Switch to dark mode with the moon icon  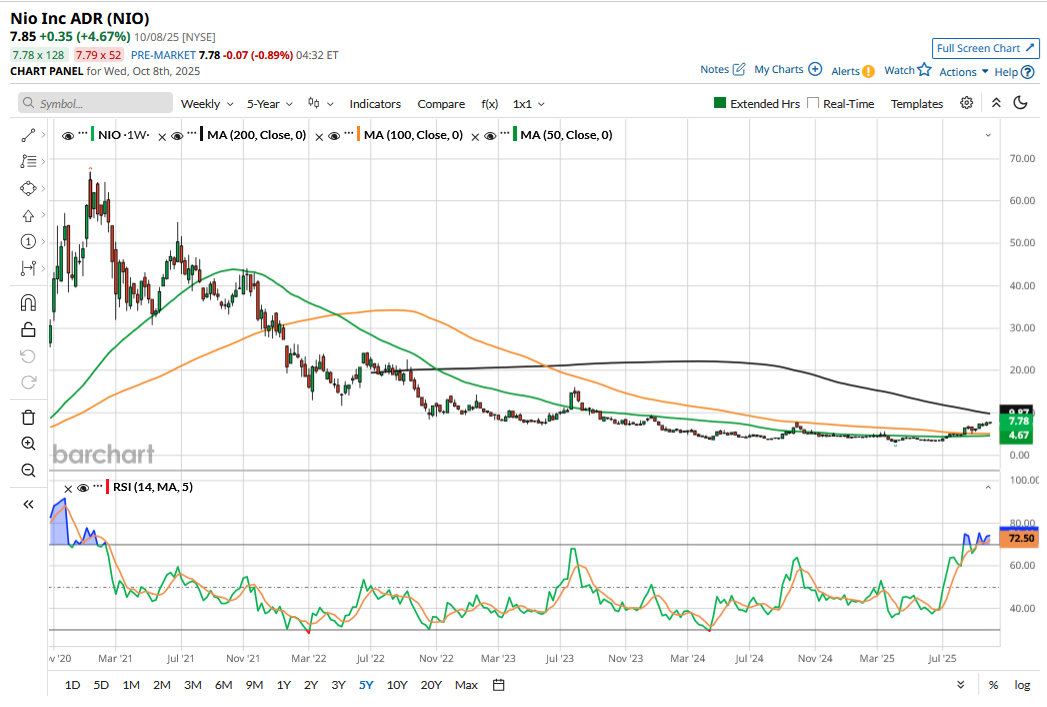pyautogui.click(x=1020, y=103)
